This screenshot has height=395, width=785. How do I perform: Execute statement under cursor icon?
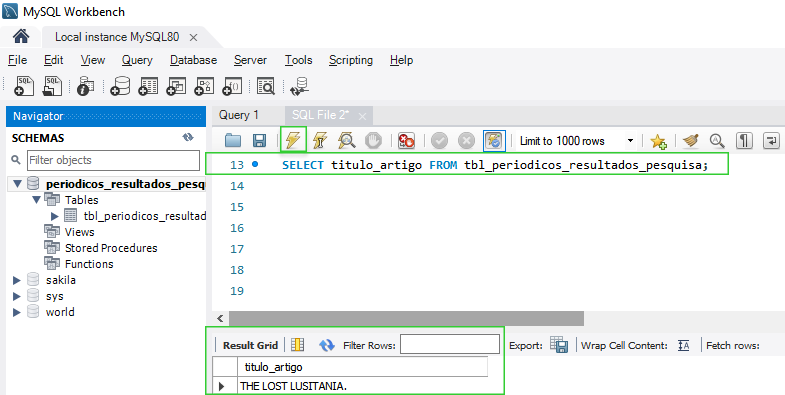click(x=318, y=141)
